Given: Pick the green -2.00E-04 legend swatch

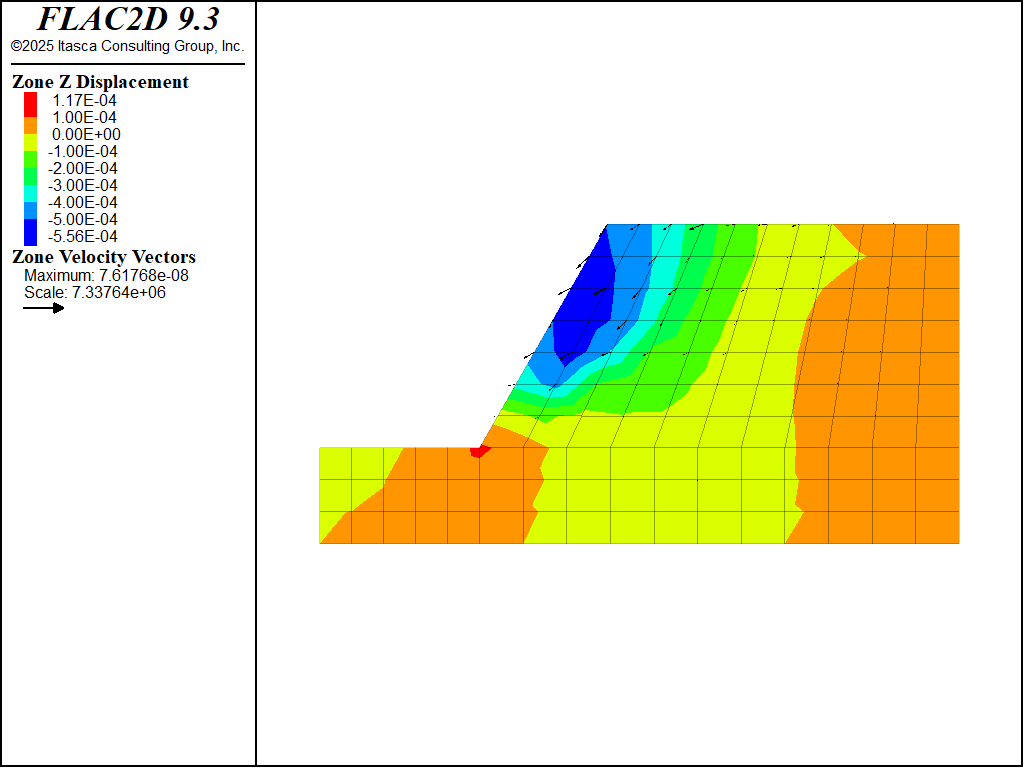Looking at the screenshot, I should click(31, 169).
